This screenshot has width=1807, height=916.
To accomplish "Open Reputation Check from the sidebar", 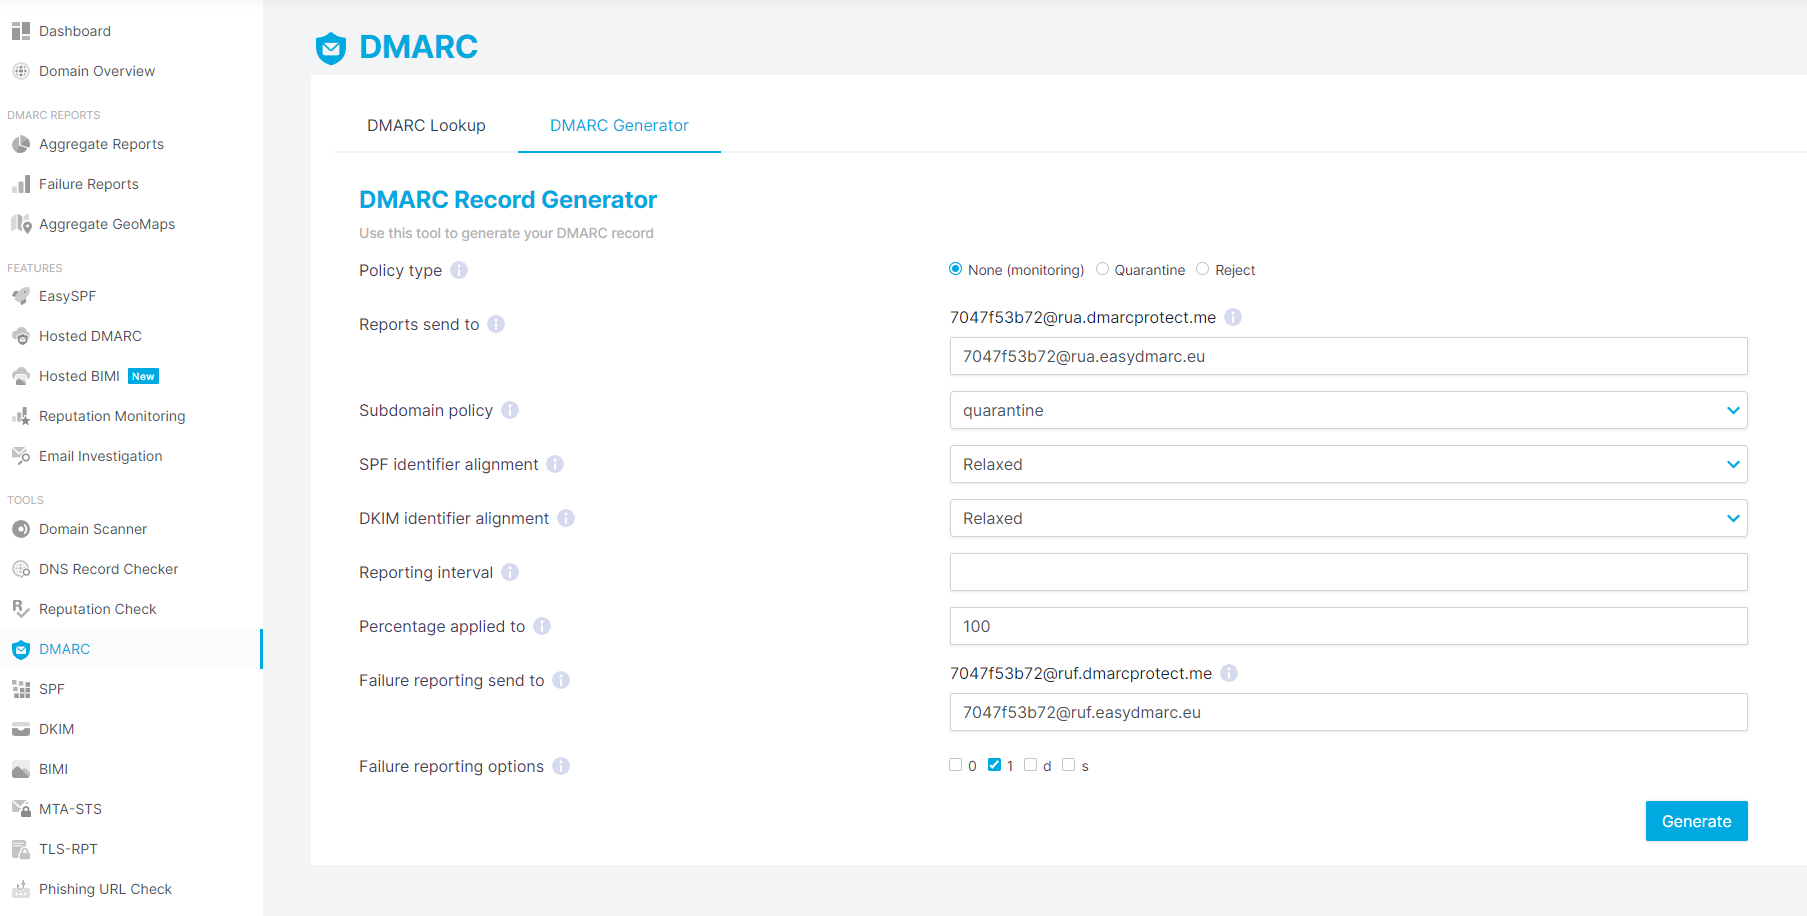I will point(97,608).
